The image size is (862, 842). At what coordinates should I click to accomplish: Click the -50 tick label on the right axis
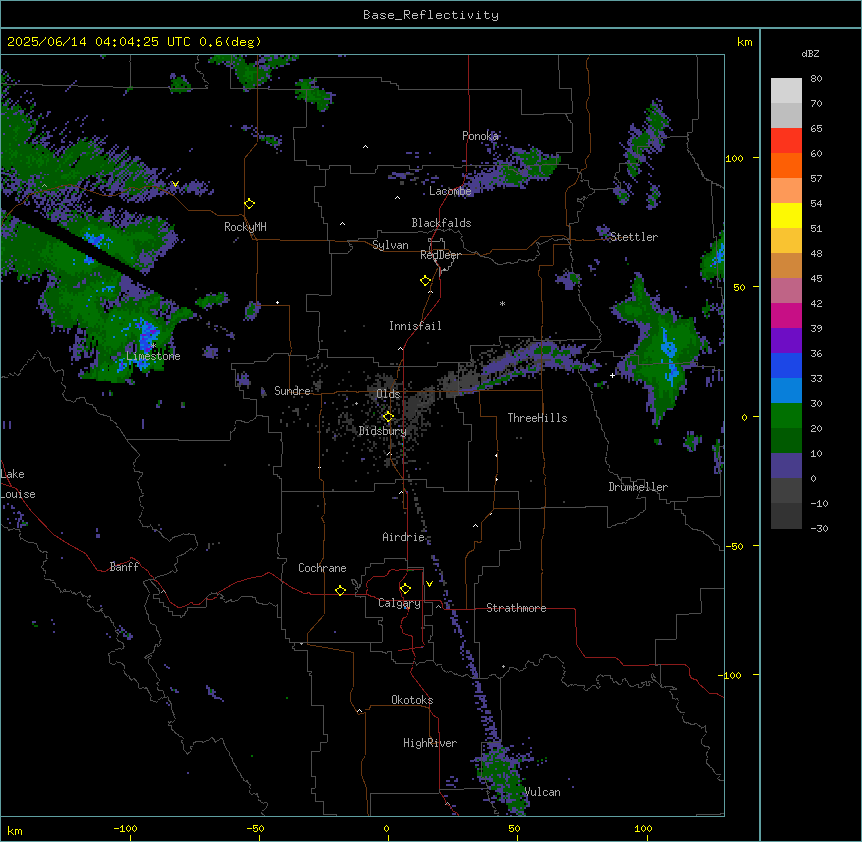pyautogui.click(x=734, y=546)
